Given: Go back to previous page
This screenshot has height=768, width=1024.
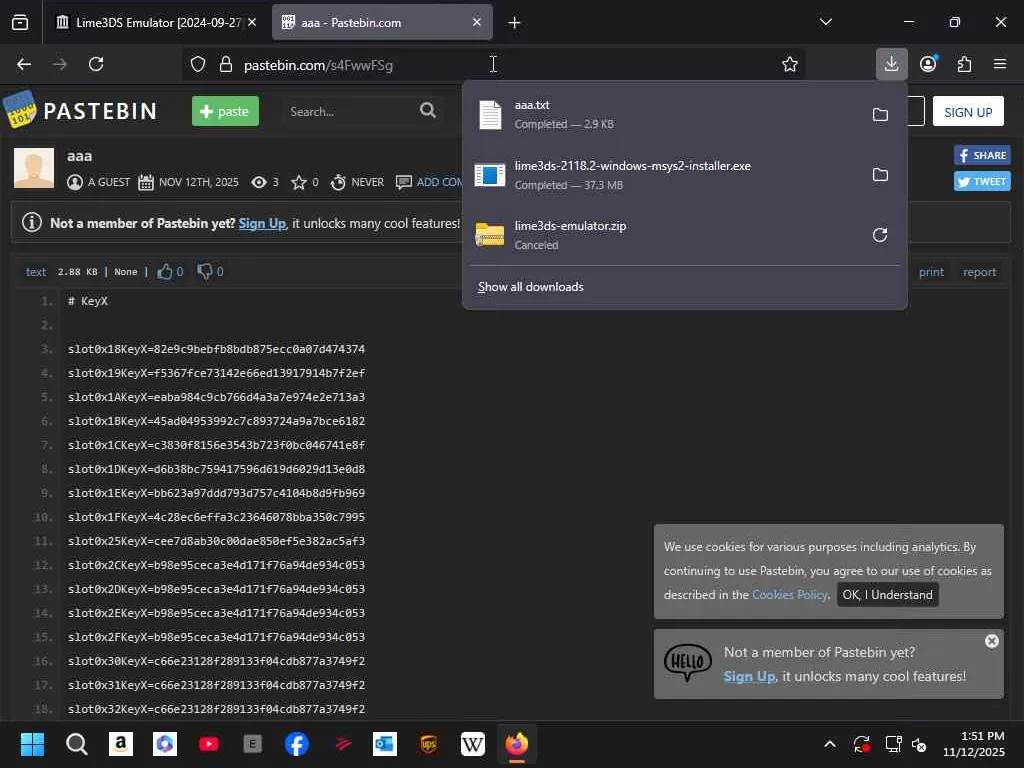Looking at the screenshot, I should [x=24, y=64].
